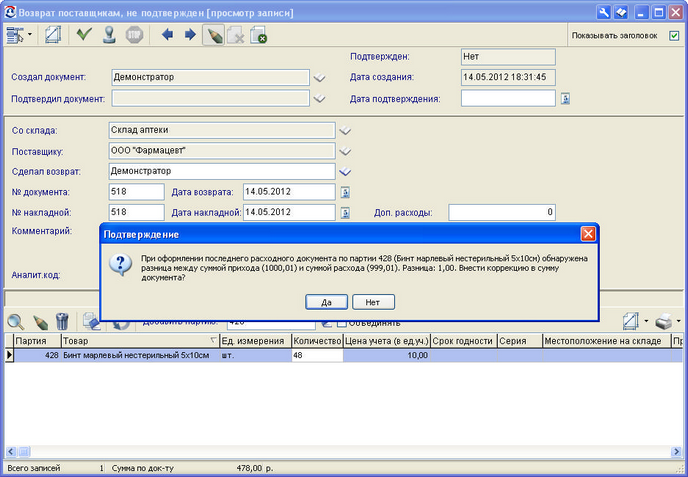Click 'Да' in the confirmation dialog
Screen dimensions: 688x477
[326, 302]
